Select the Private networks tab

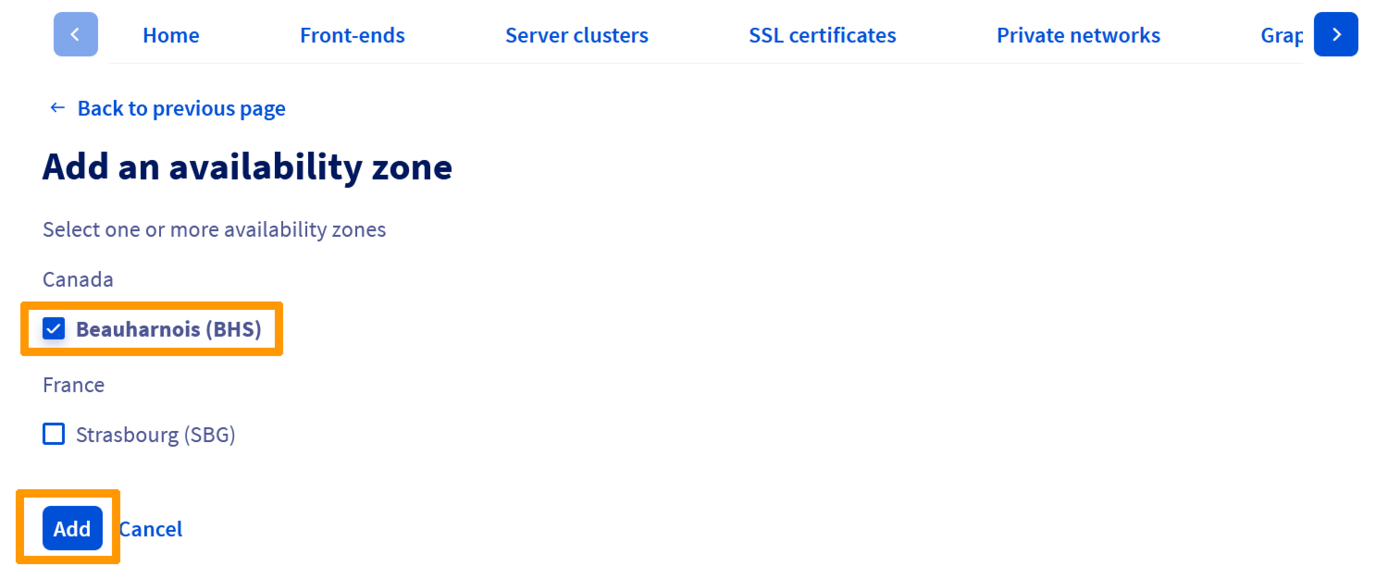pos(1078,35)
